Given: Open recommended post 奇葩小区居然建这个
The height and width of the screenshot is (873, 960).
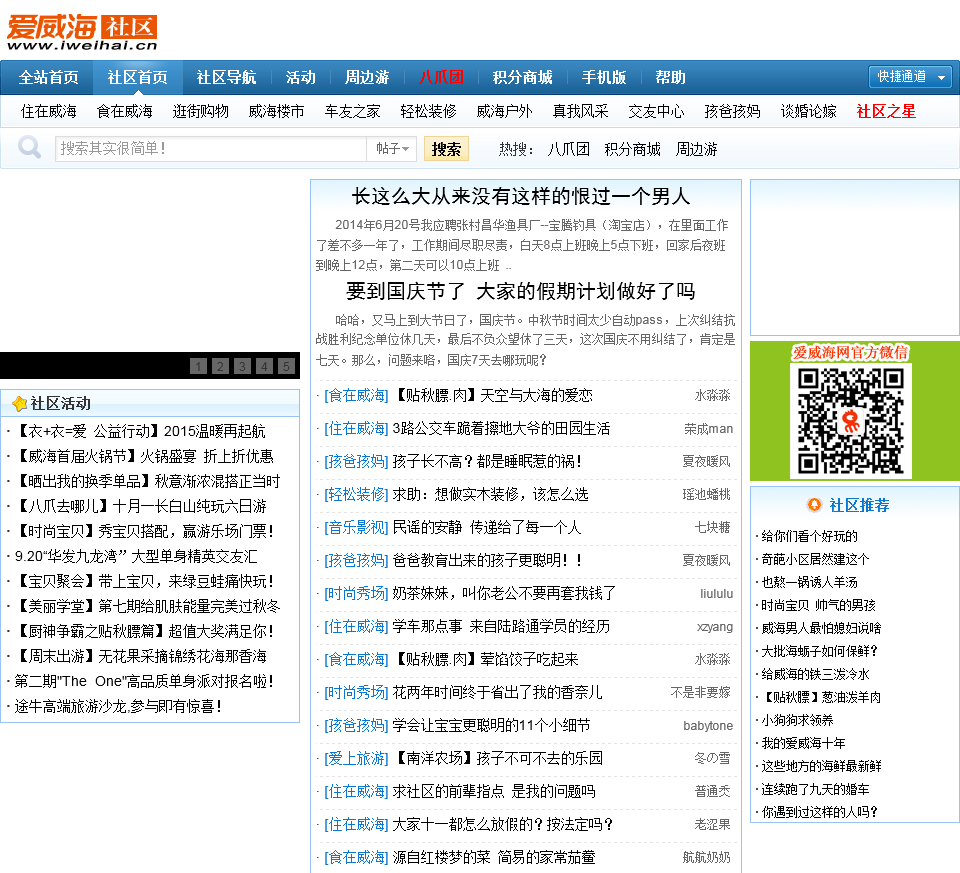Looking at the screenshot, I should point(815,559).
